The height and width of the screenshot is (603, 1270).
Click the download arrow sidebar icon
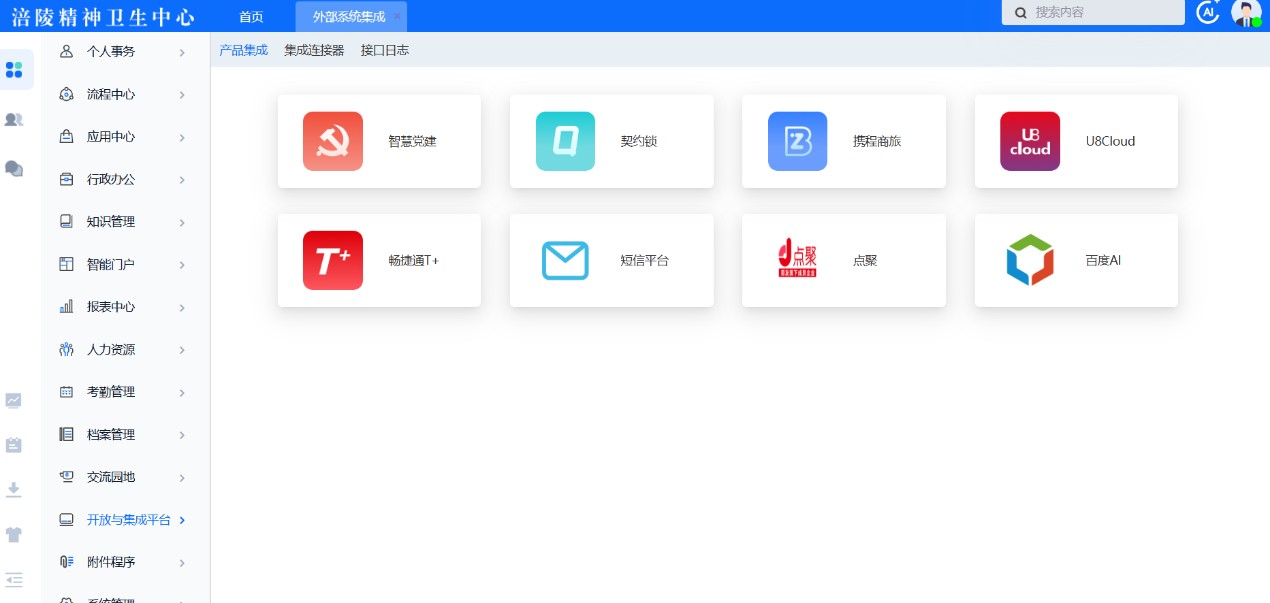coord(14,490)
